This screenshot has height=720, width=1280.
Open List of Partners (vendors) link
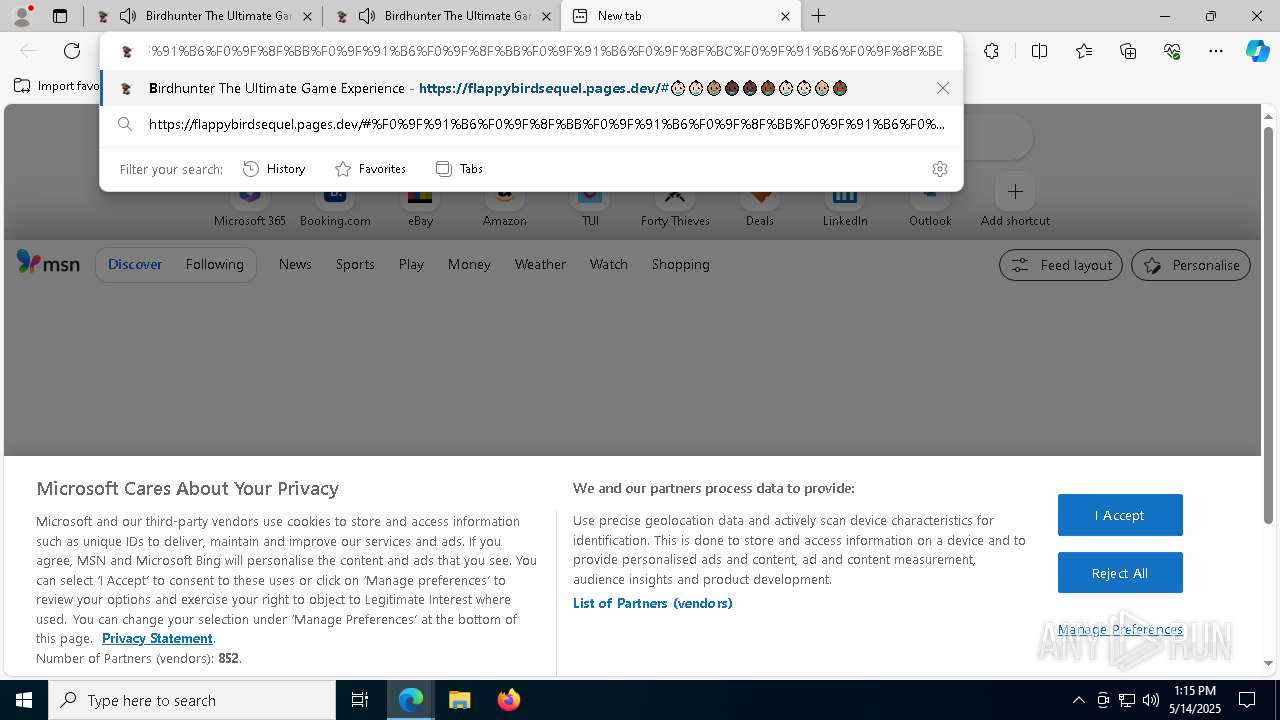pyautogui.click(x=653, y=603)
